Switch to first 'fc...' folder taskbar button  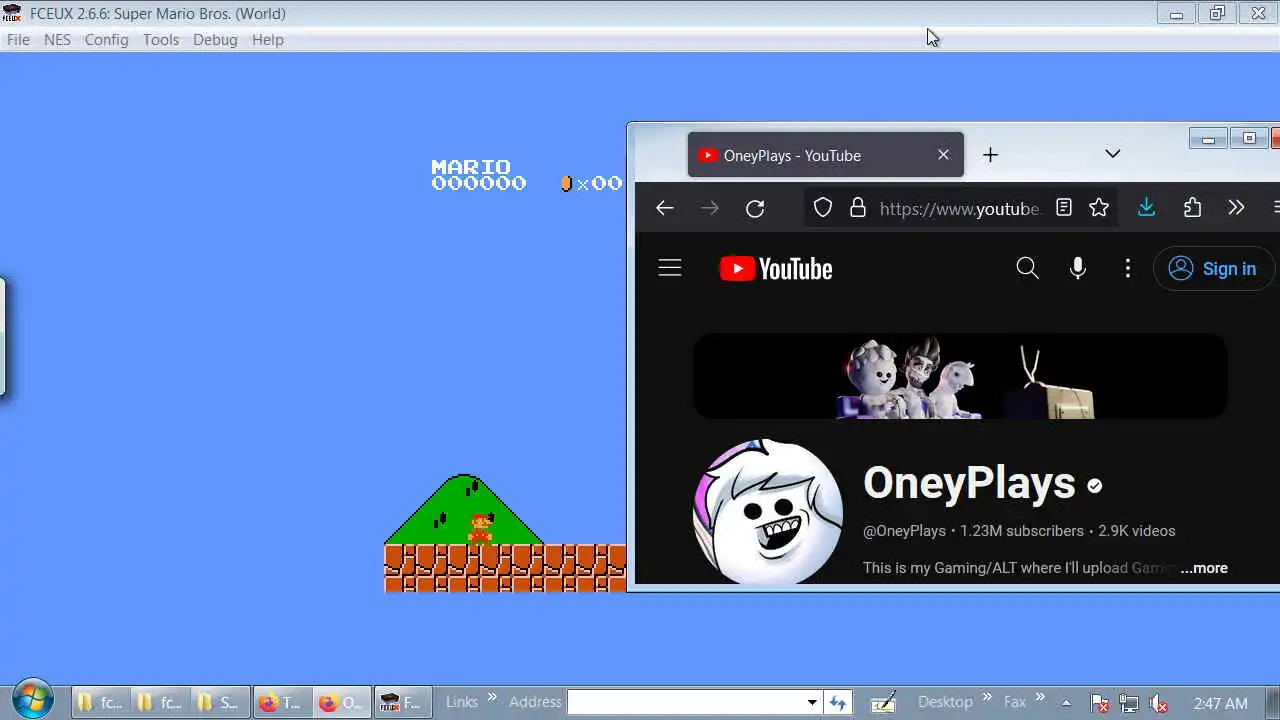click(x=100, y=703)
